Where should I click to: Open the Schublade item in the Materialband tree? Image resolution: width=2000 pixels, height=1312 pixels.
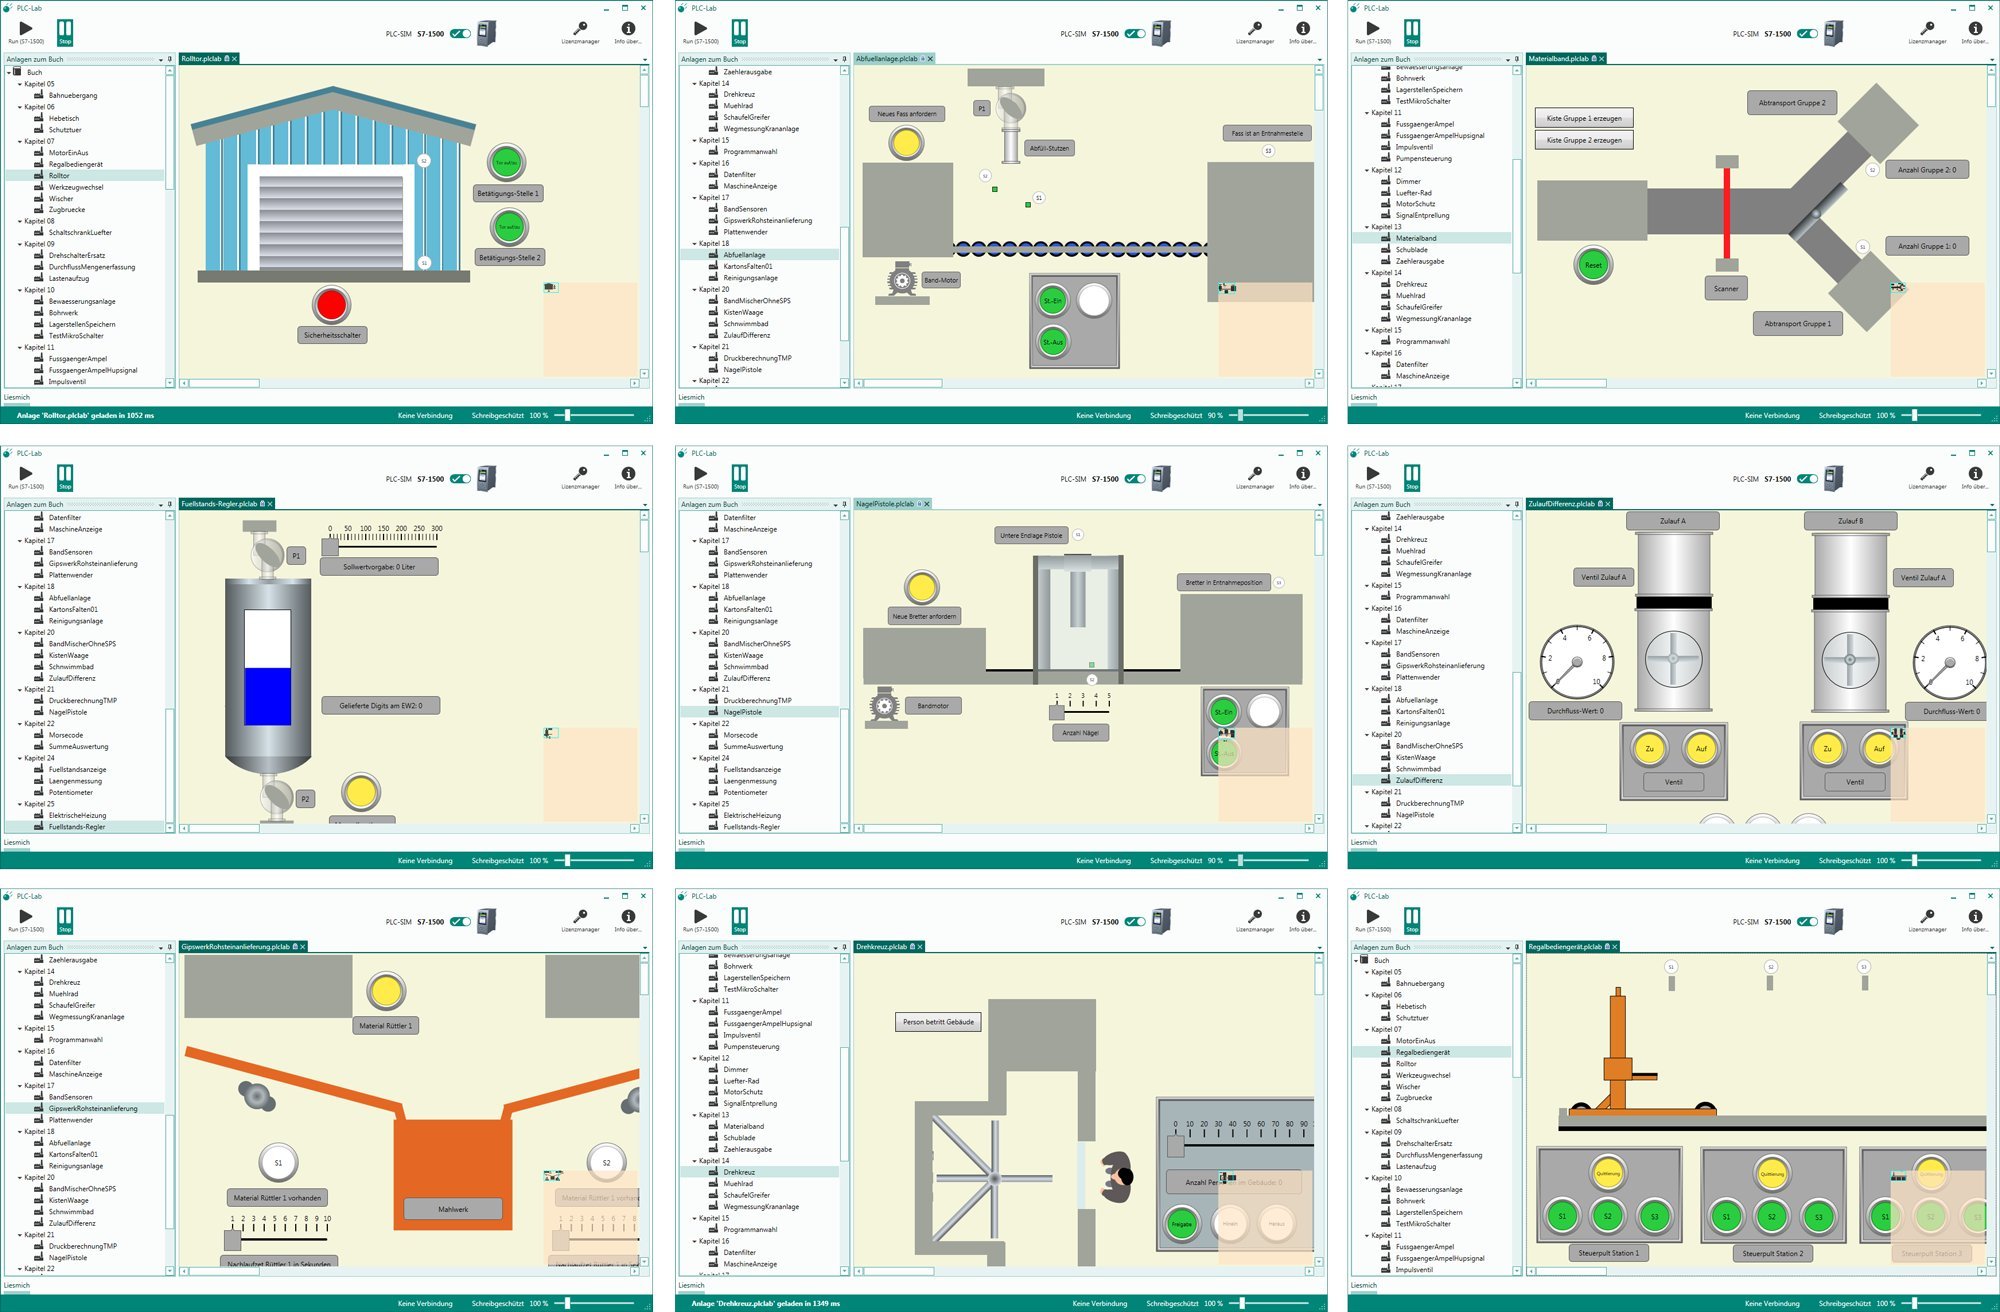(1412, 250)
